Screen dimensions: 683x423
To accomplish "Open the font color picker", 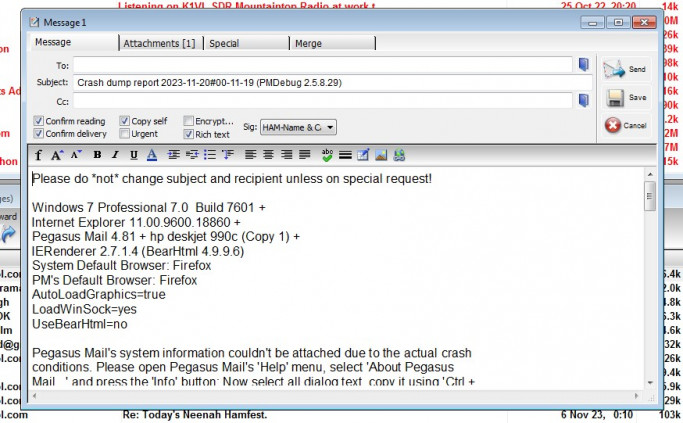I will (x=151, y=155).
